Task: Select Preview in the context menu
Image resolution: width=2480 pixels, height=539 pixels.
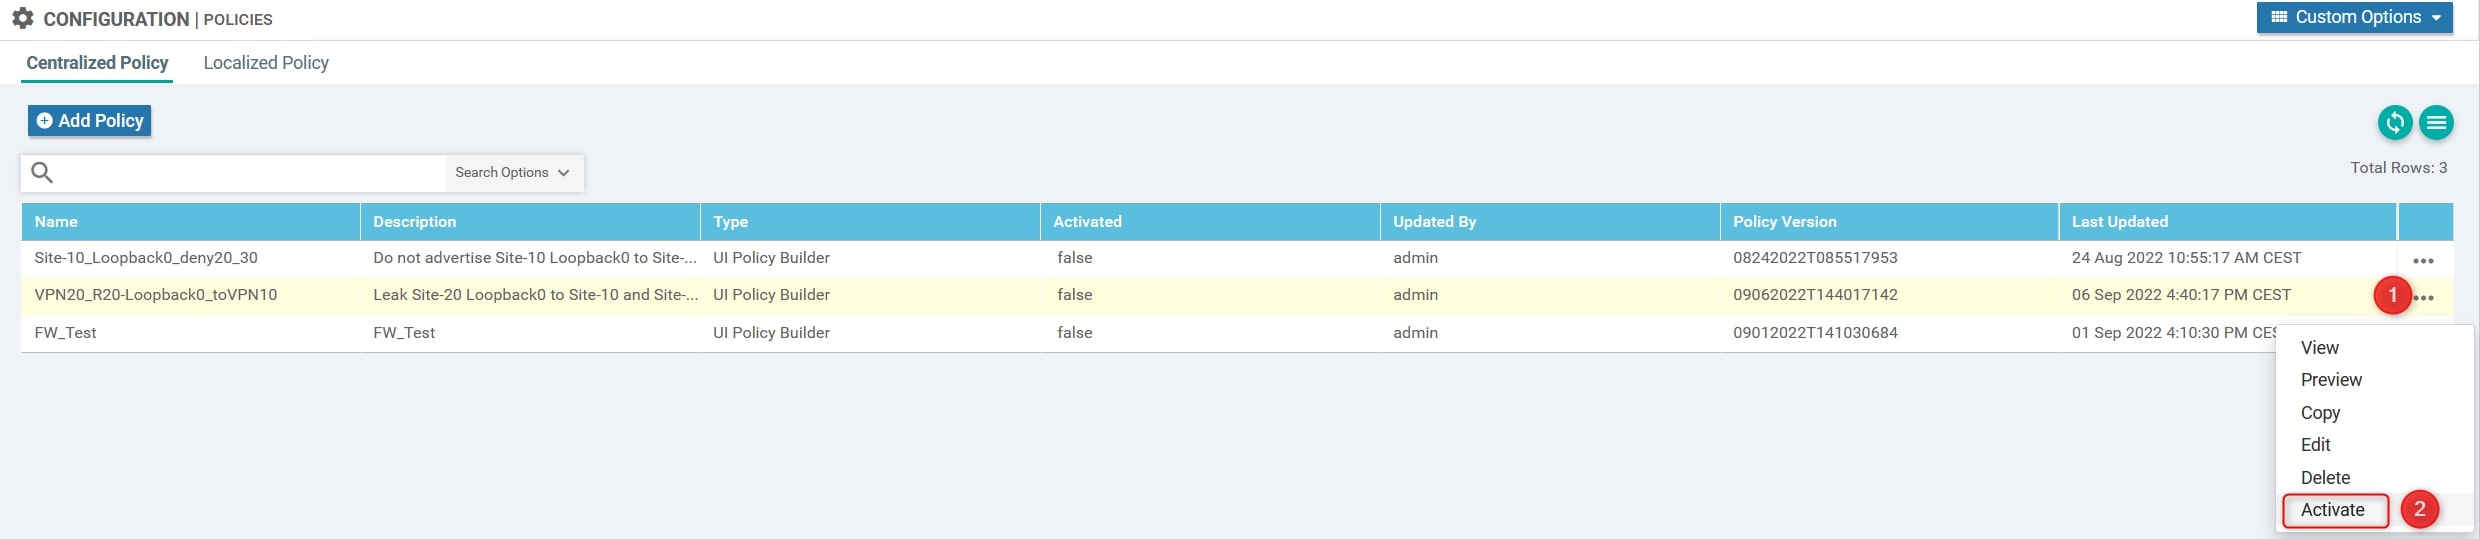Action: [2330, 380]
